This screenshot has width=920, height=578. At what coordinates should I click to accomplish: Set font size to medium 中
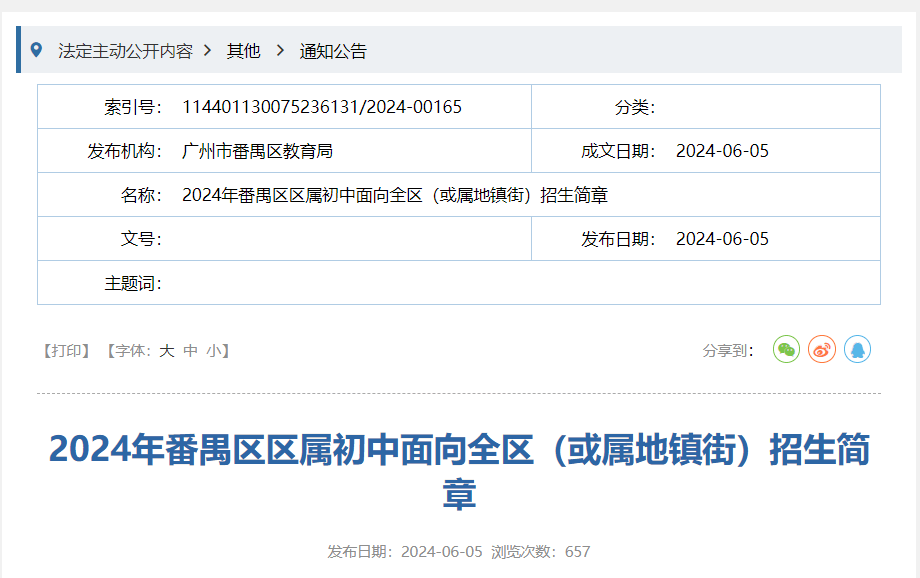(x=188, y=350)
